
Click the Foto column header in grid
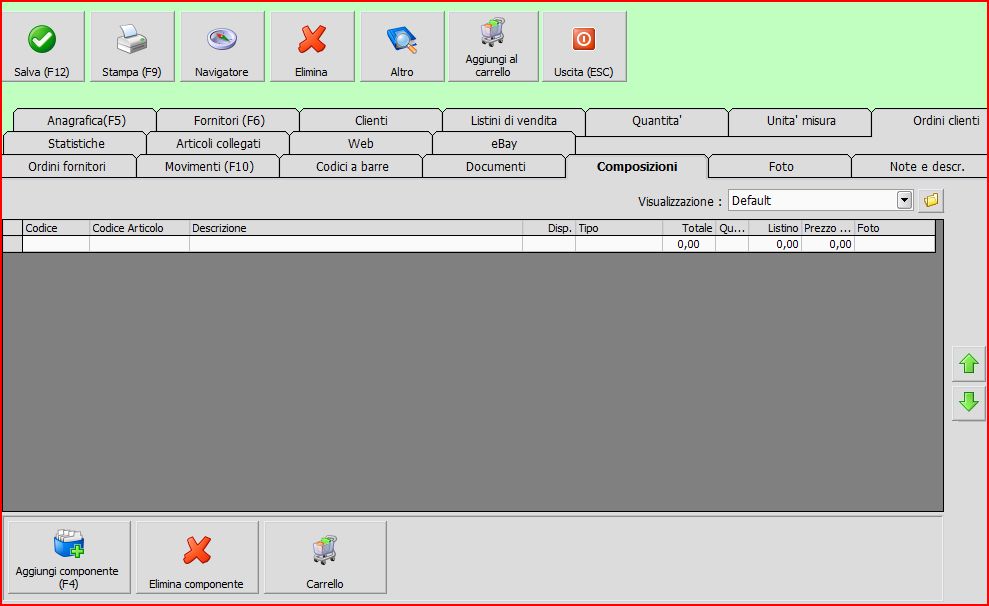(895, 228)
